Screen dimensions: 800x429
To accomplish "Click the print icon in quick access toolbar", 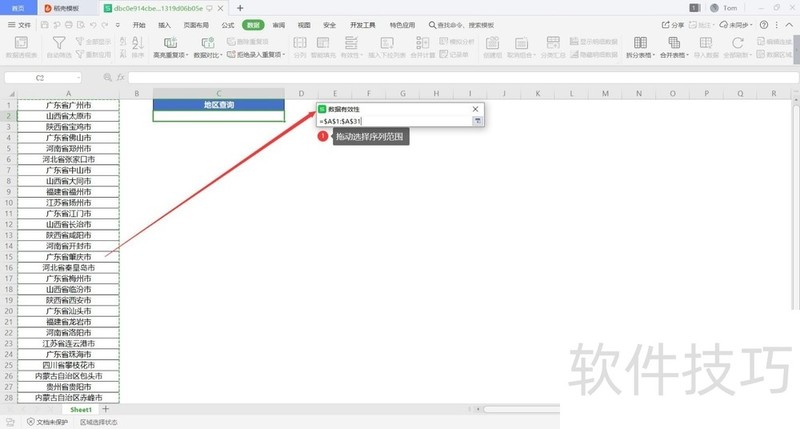I will (68, 24).
